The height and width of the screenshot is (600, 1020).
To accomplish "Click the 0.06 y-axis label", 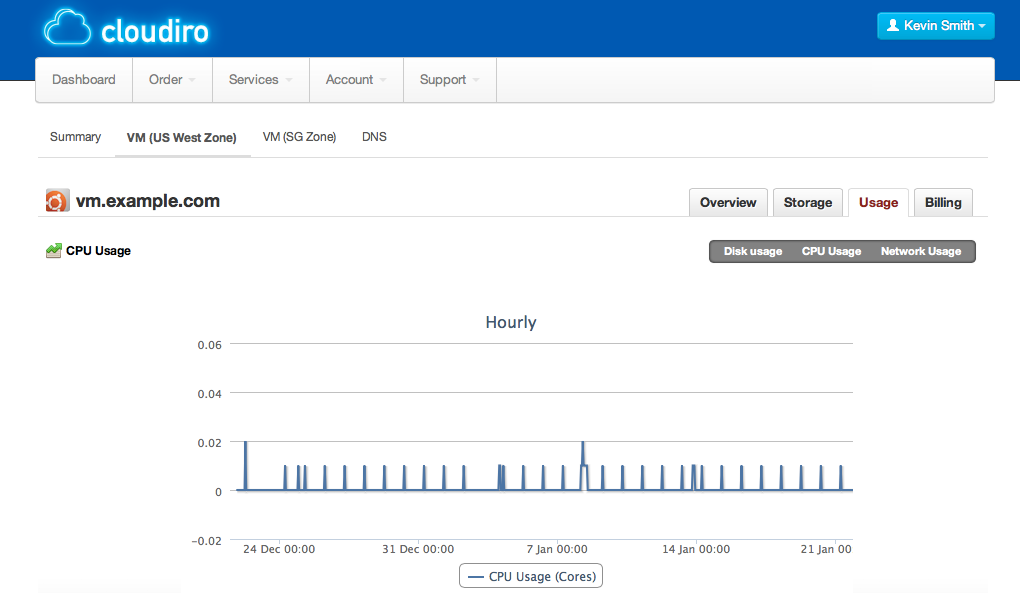I will coord(209,345).
